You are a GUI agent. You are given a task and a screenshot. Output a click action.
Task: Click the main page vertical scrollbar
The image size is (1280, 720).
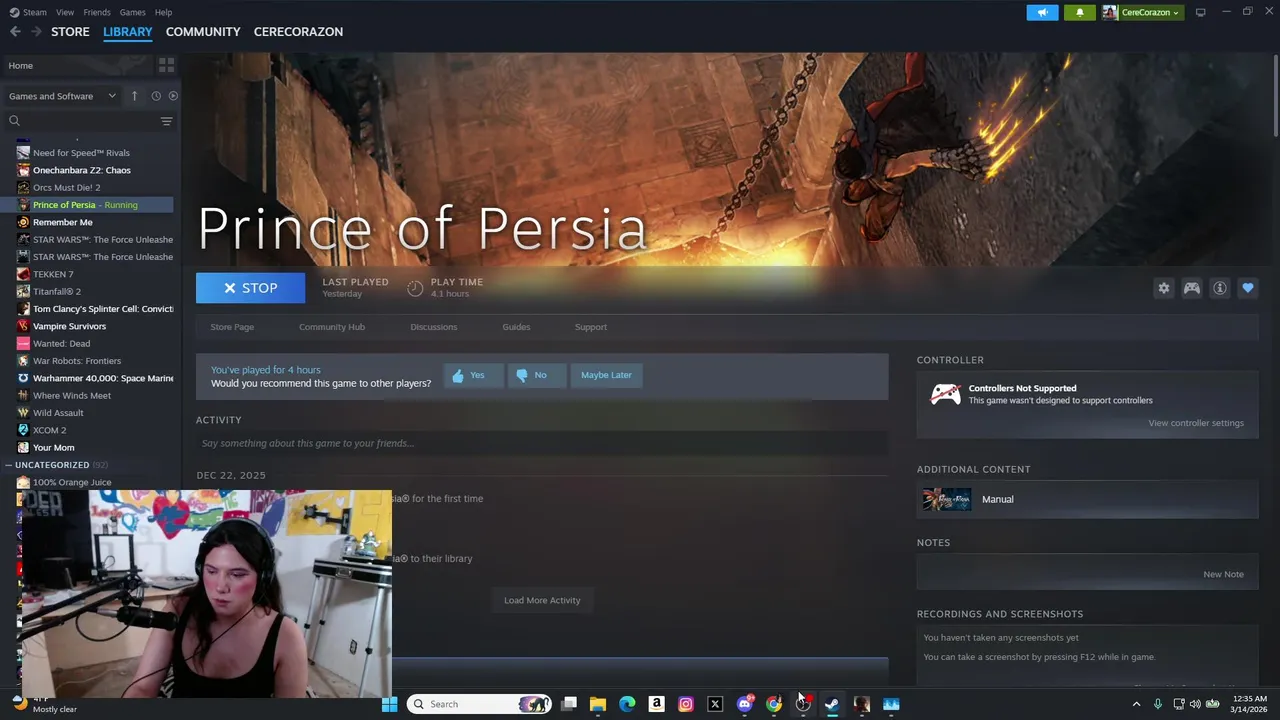[x=1275, y=95]
